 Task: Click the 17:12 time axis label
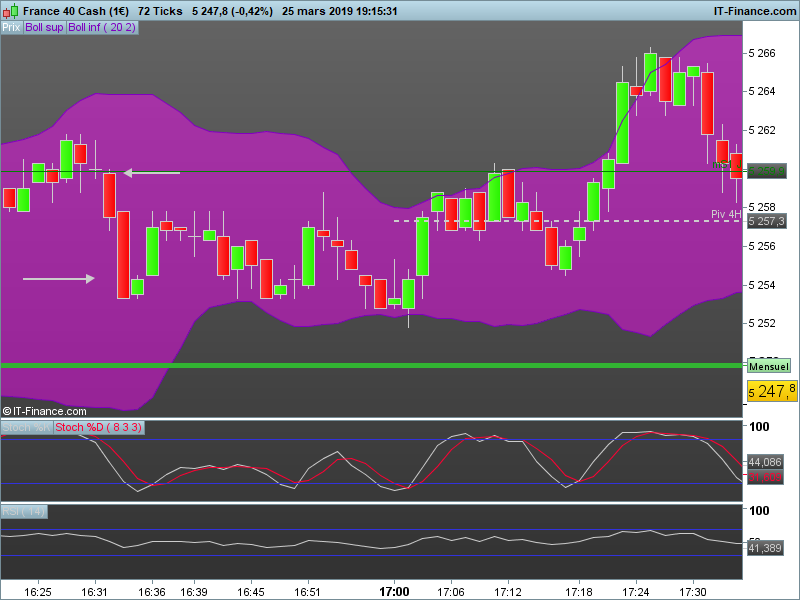click(x=508, y=592)
